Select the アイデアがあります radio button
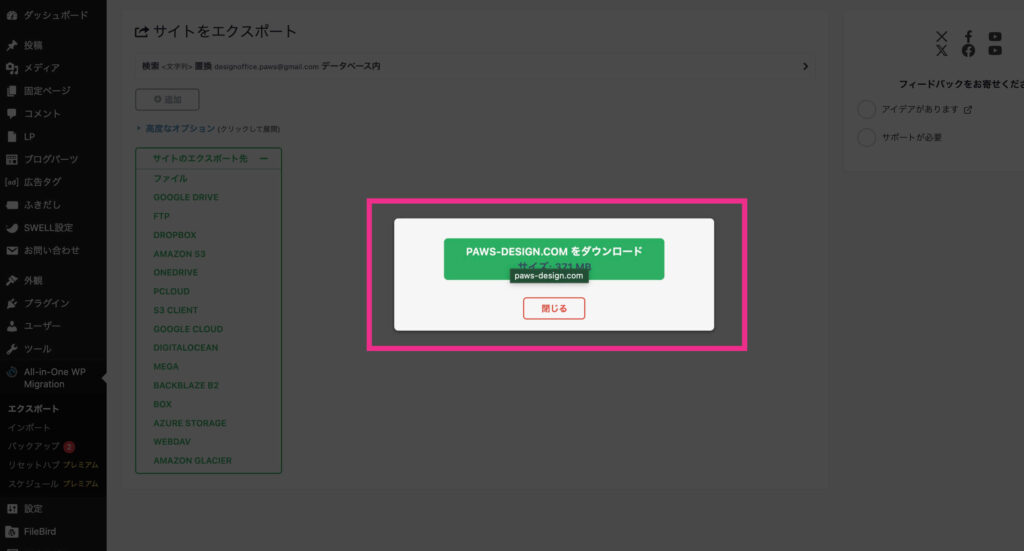 click(x=867, y=109)
